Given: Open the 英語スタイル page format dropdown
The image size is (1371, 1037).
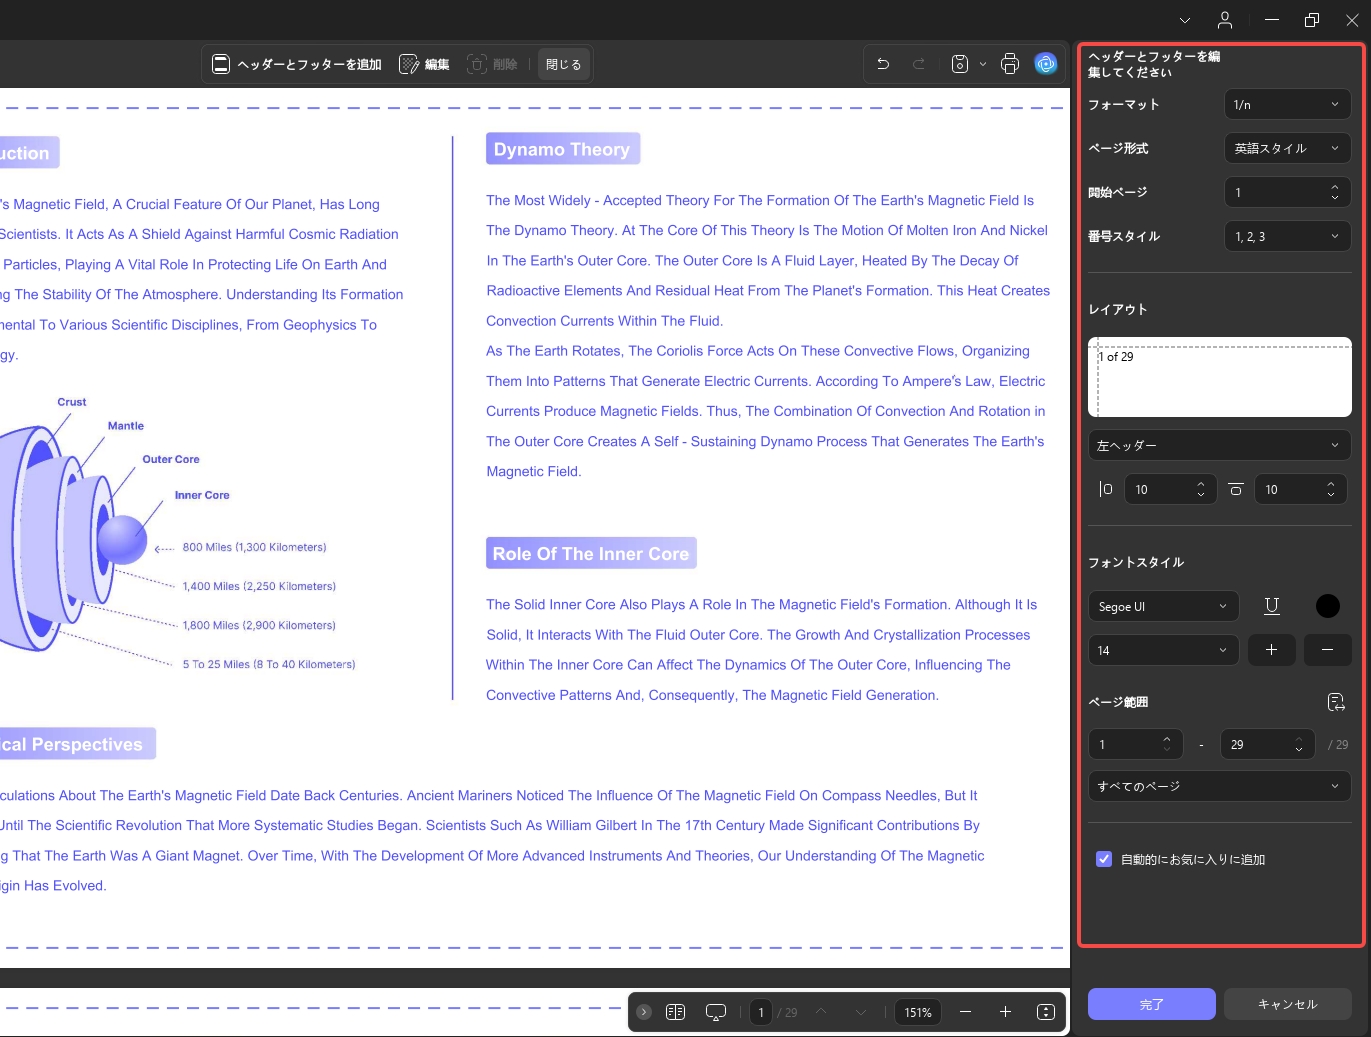Looking at the screenshot, I should (1288, 148).
